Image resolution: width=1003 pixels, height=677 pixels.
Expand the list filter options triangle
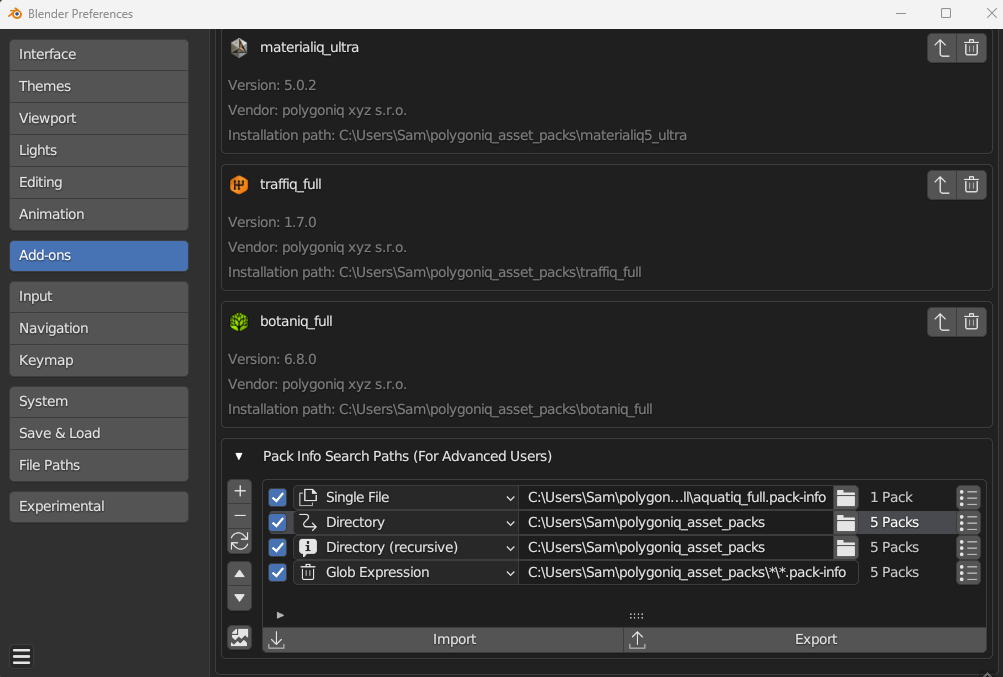[x=280, y=616]
